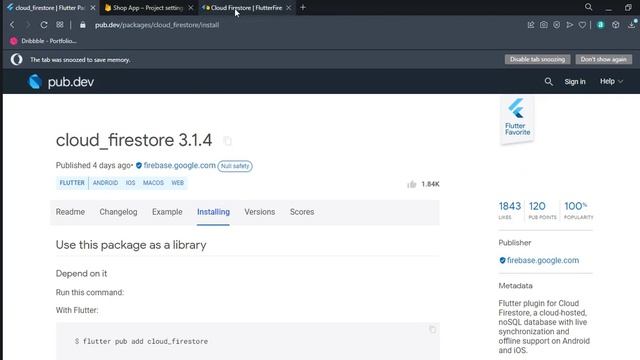Image resolution: width=640 pixels, height=360 pixels.
Task: Click the green profile icon in toolbar
Action: (600, 25)
